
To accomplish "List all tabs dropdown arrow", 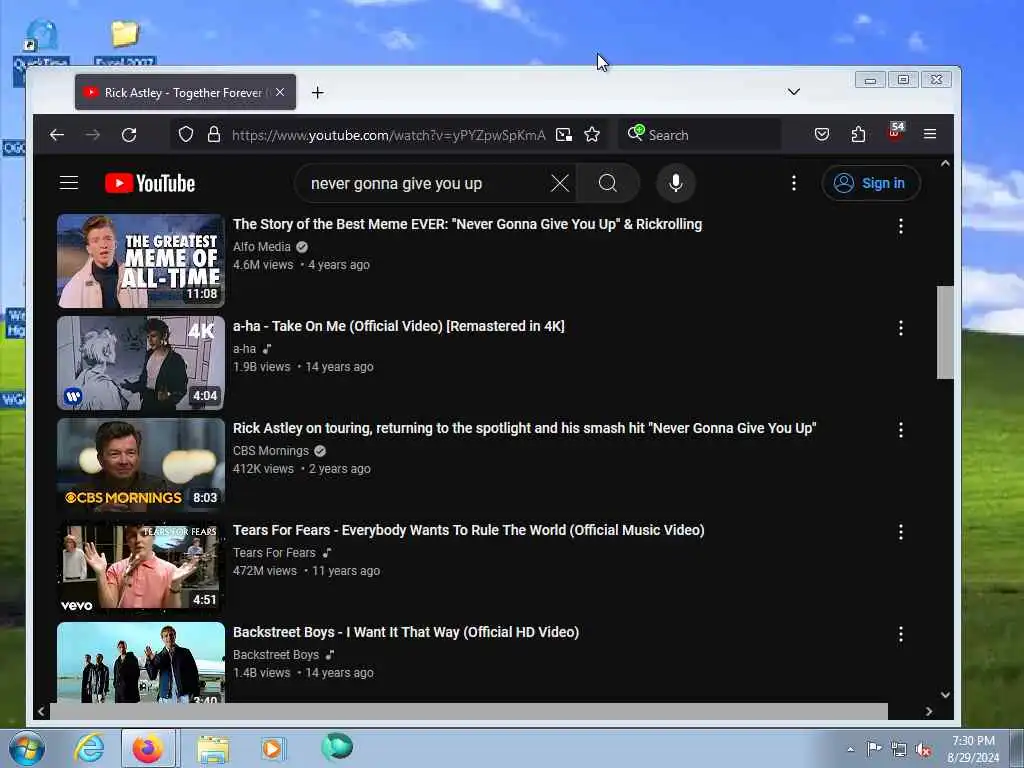I will click(x=793, y=91).
